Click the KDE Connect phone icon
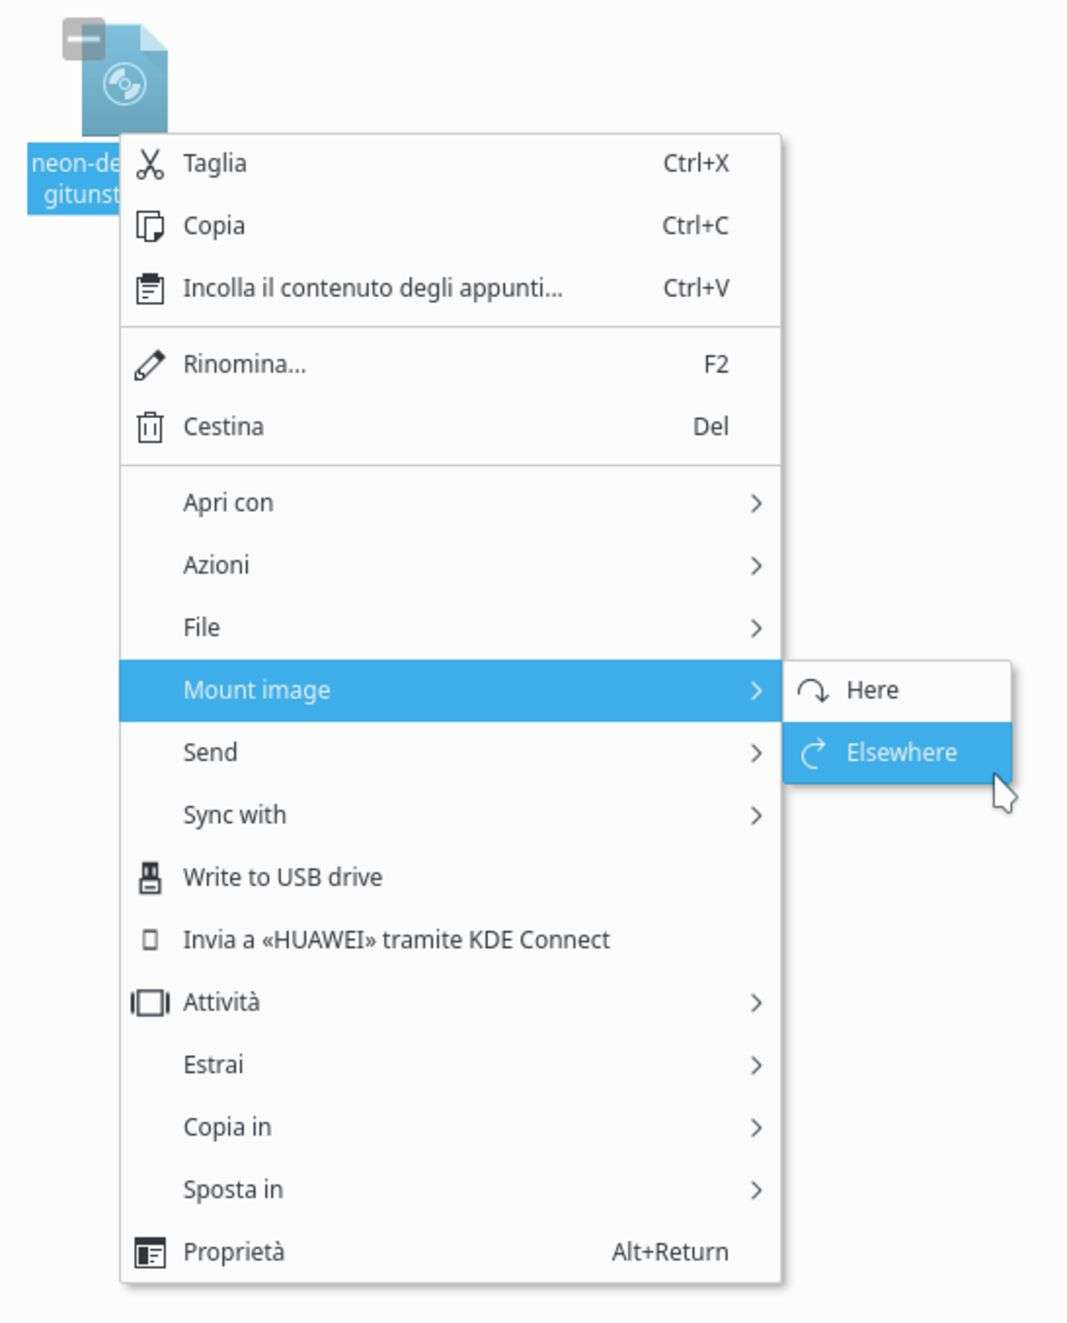 [x=150, y=940]
